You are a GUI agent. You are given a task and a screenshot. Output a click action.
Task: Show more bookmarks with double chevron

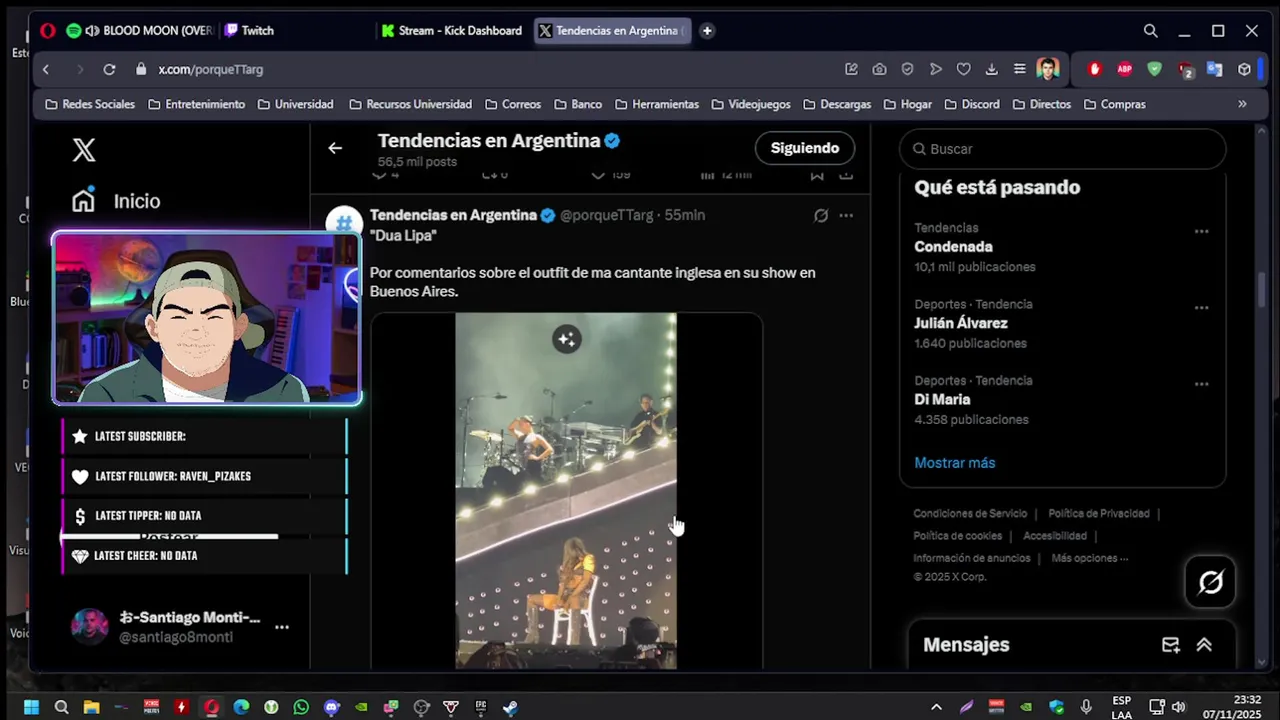click(x=1242, y=104)
